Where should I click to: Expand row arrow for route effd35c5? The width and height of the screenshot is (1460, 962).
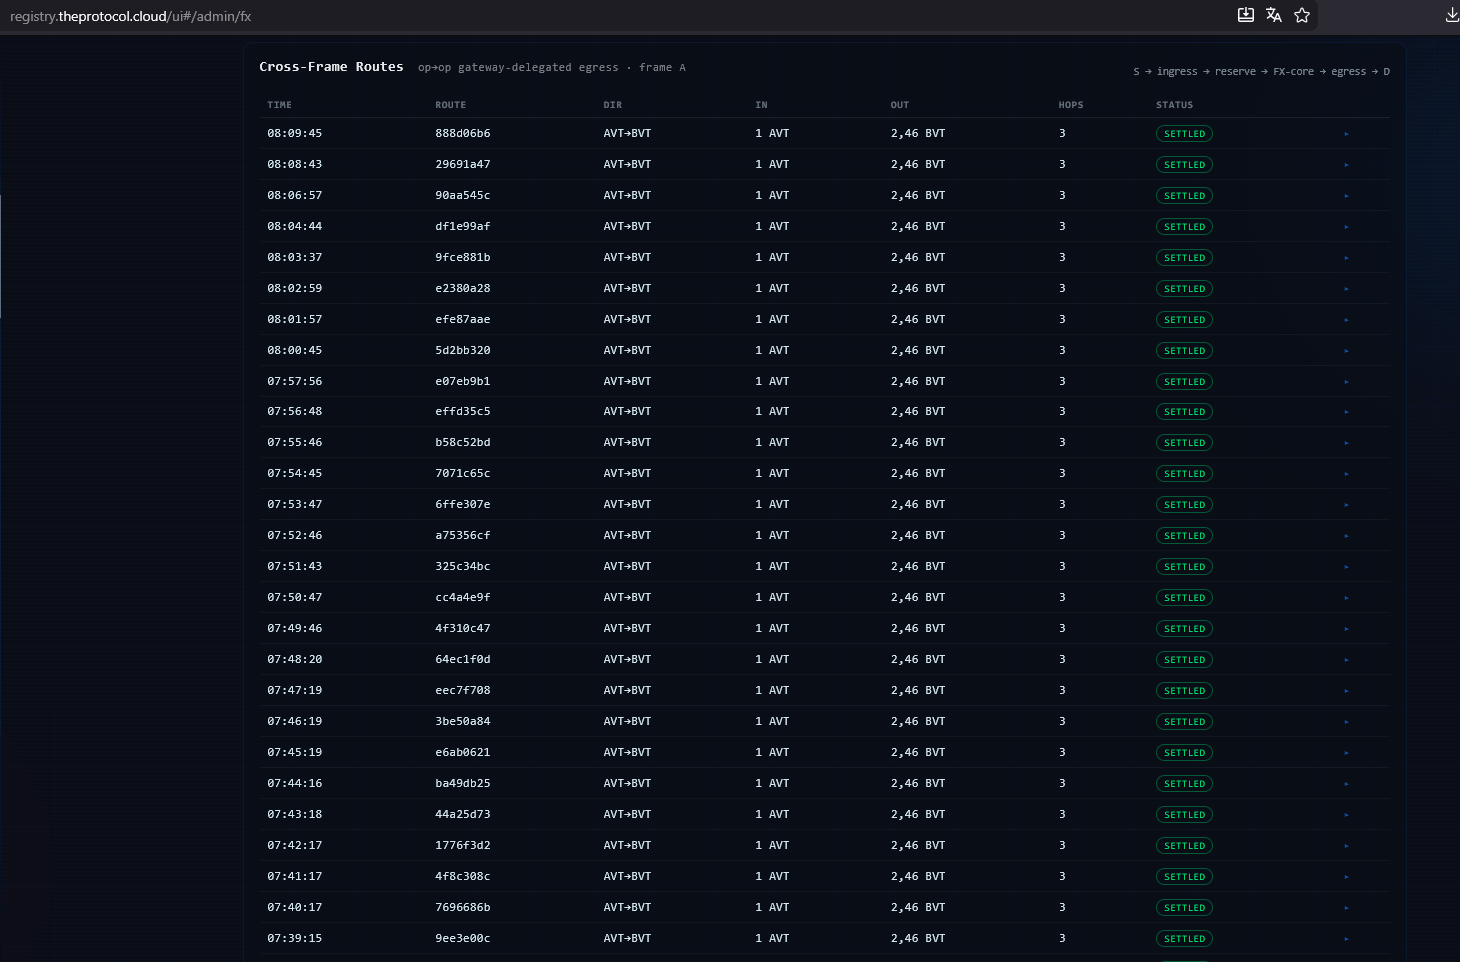pyautogui.click(x=1346, y=412)
